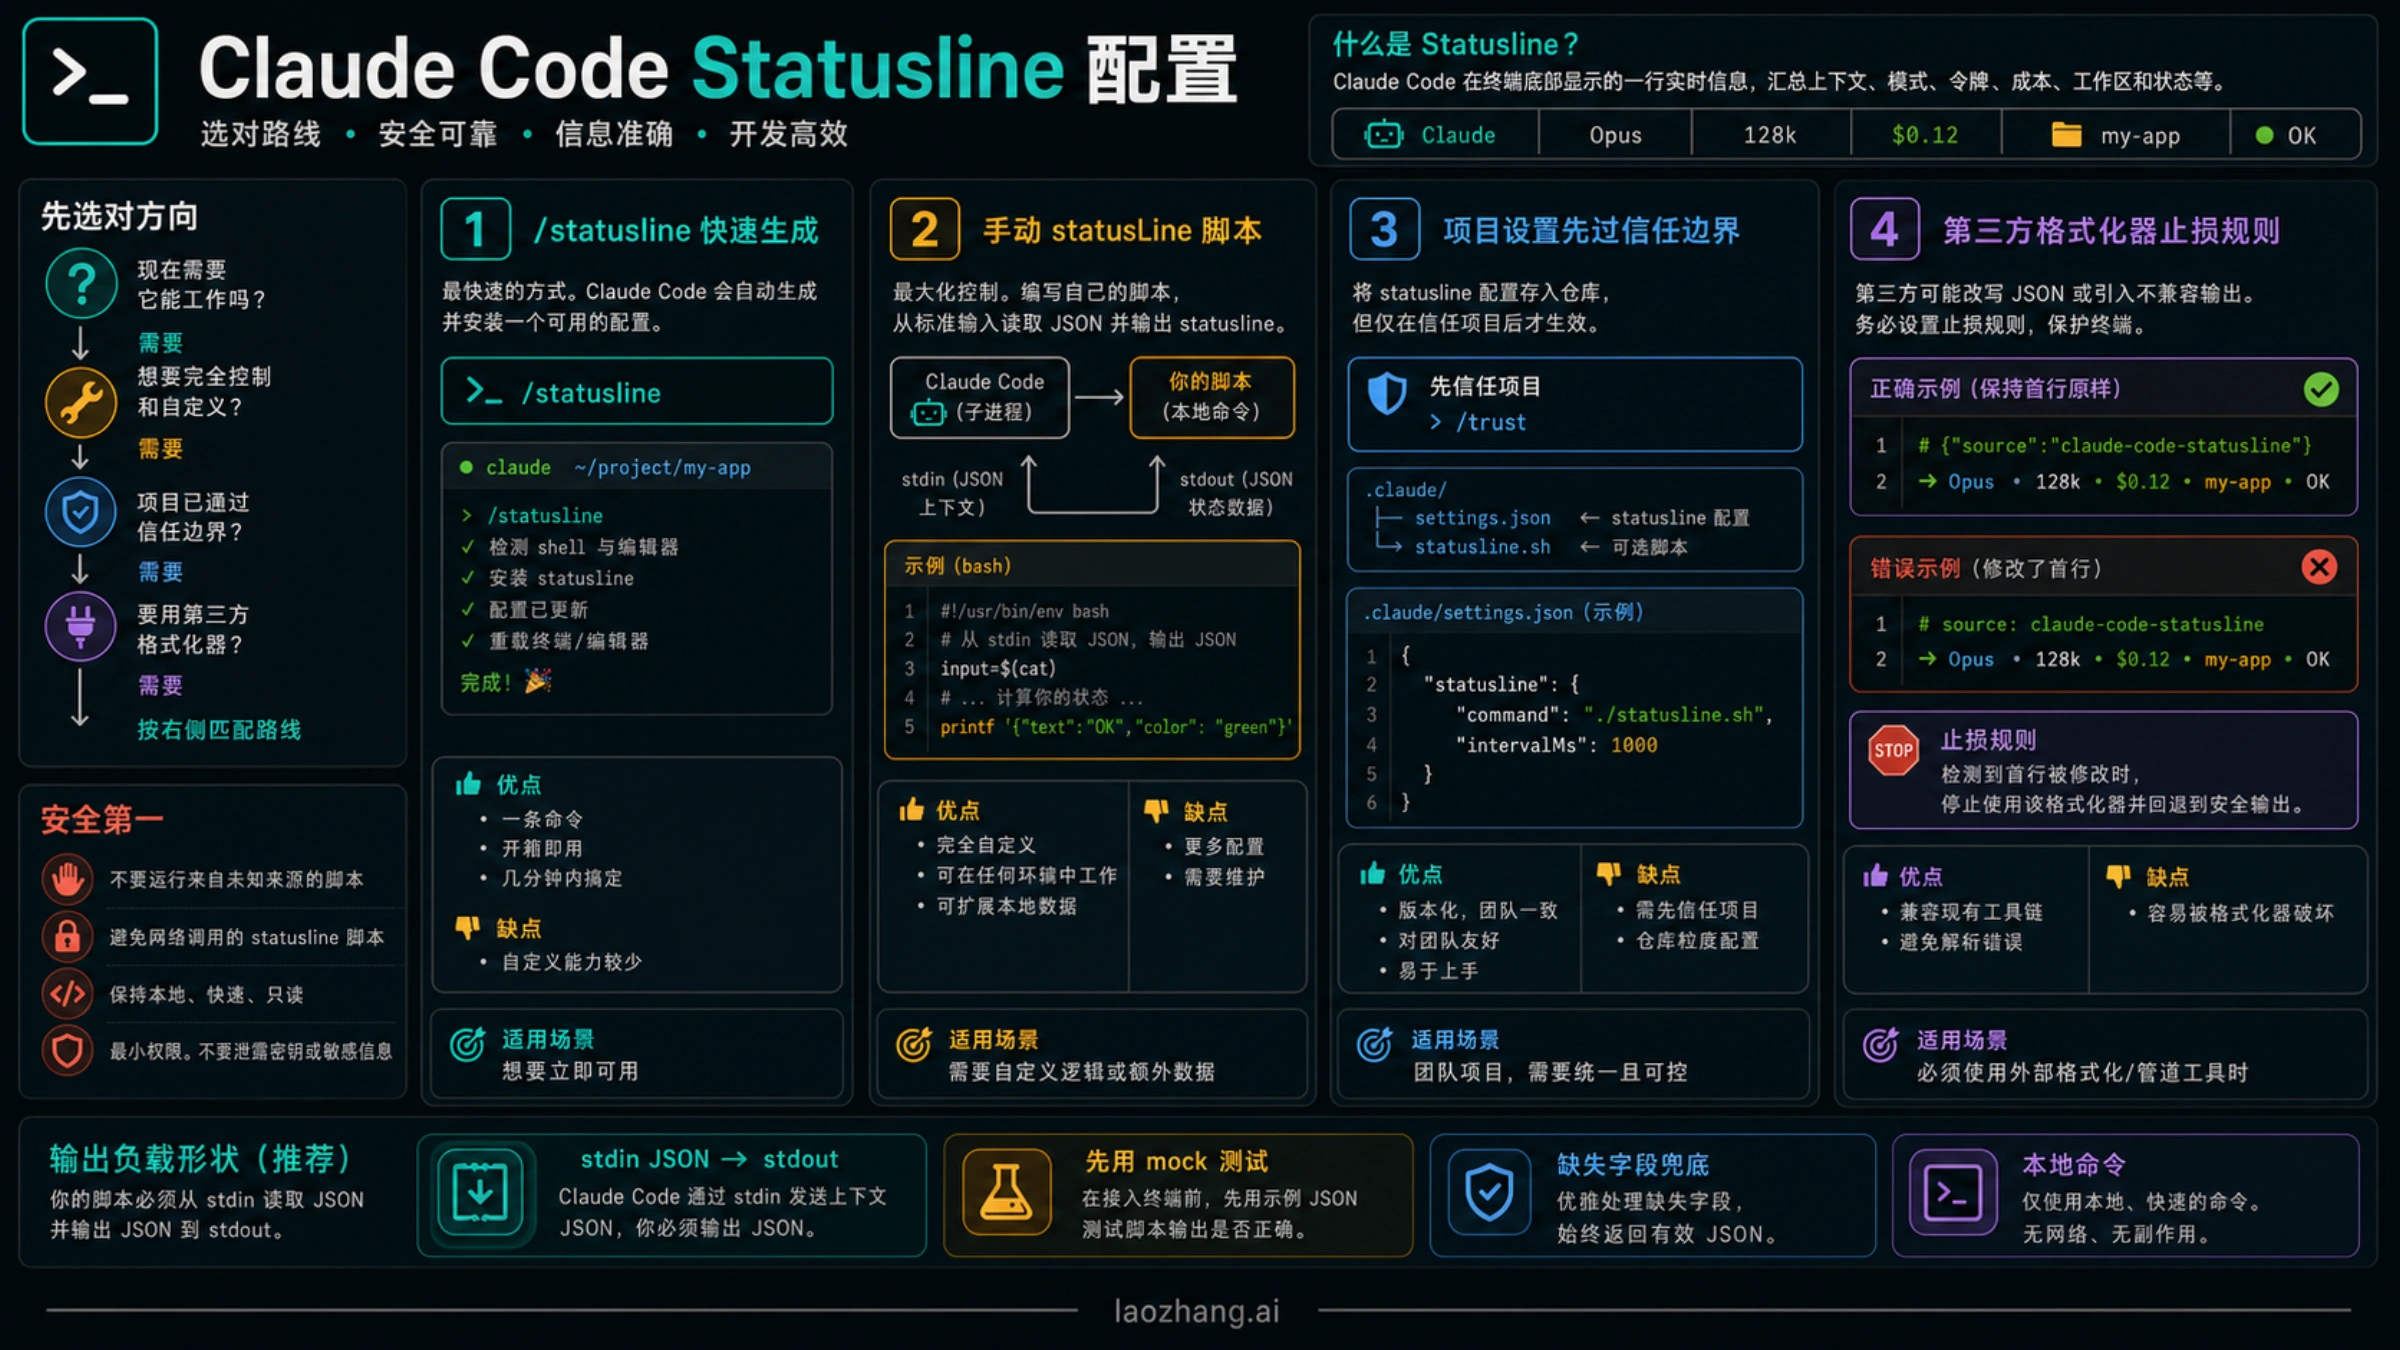Click the Opus segment in status bar
This screenshot has height=1350, width=2400.
tap(1615, 135)
